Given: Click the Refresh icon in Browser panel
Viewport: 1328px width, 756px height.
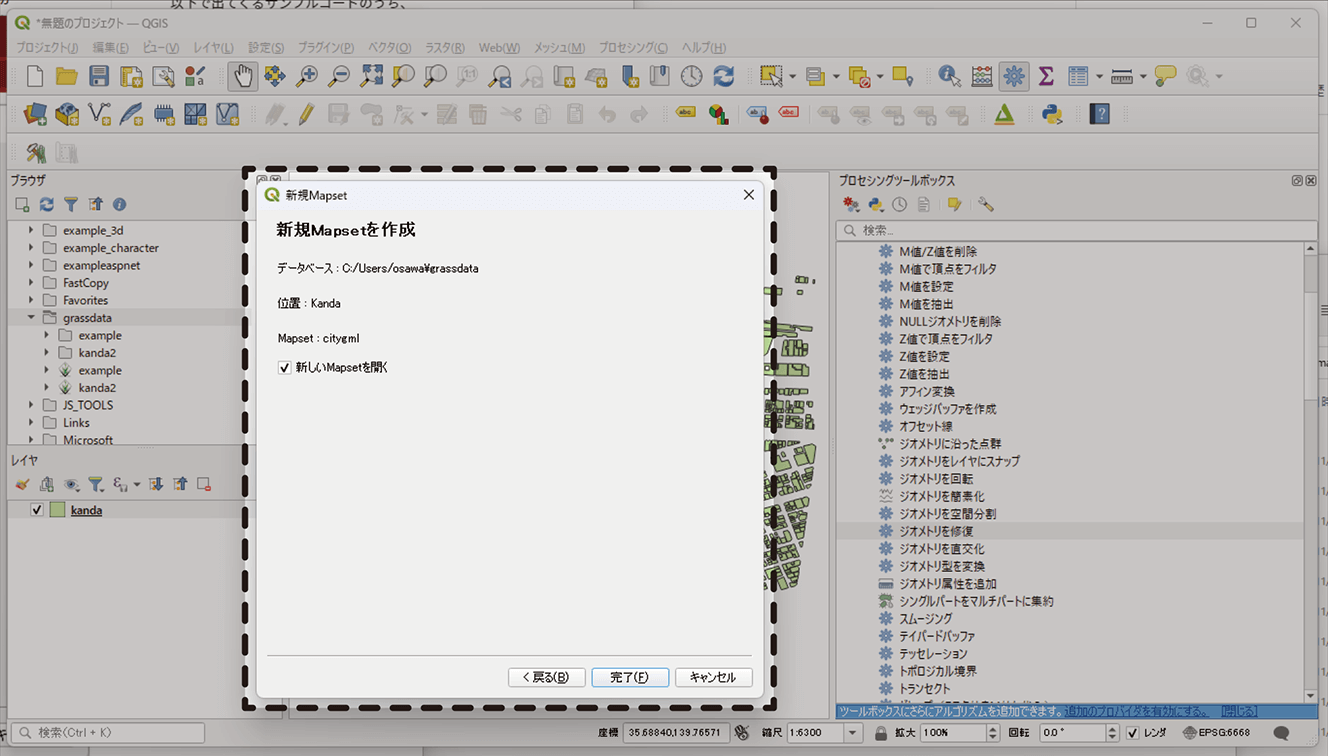Looking at the screenshot, I should (46, 204).
